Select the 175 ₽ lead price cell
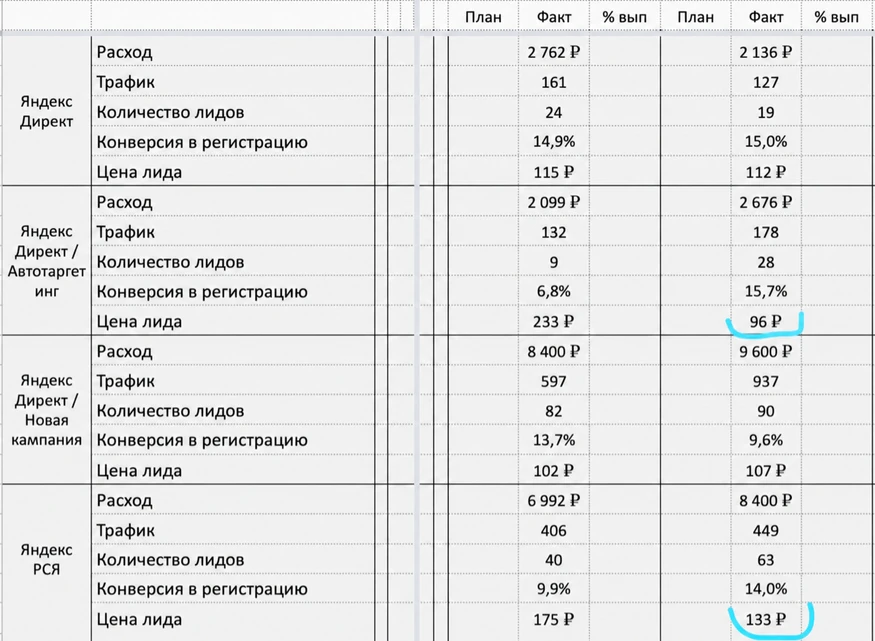The width and height of the screenshot is (875, 641). (x=554, y=619)
